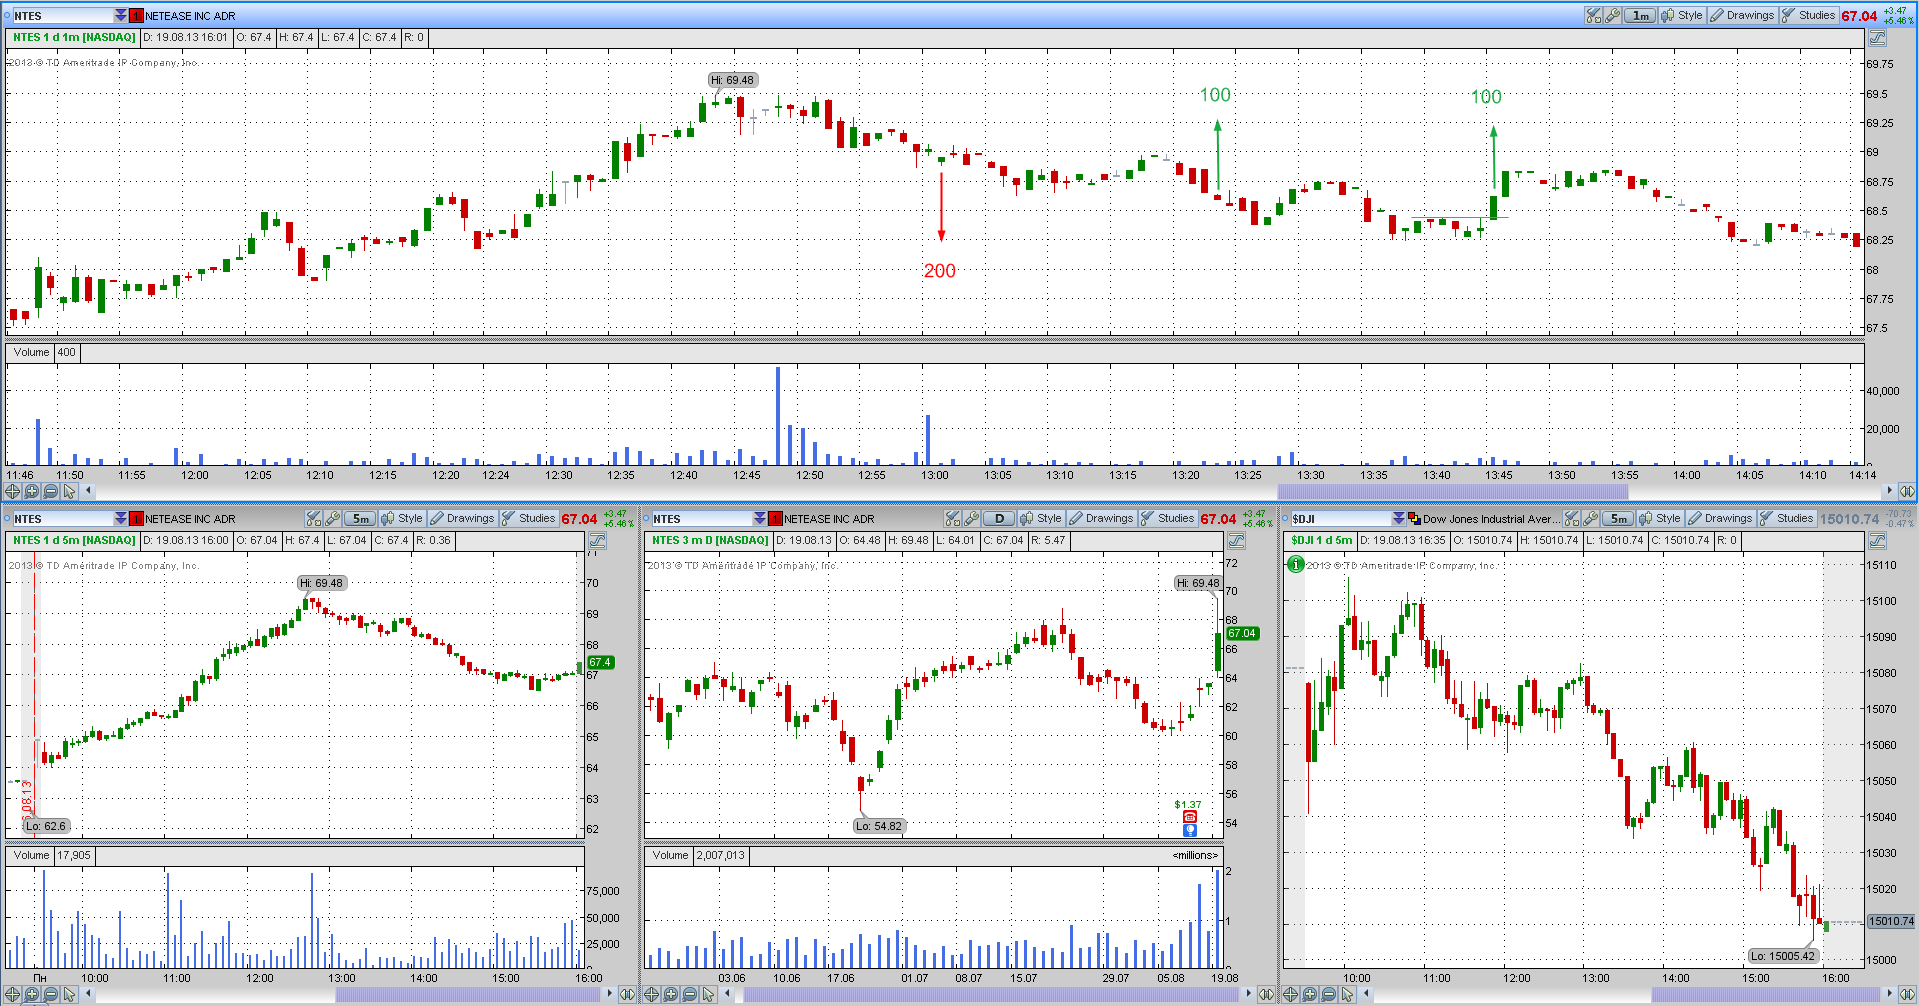Screen dimensions: 1919x1006
Task: Zoom out on NTES 5m chart
Action: (x=50, y=994)
